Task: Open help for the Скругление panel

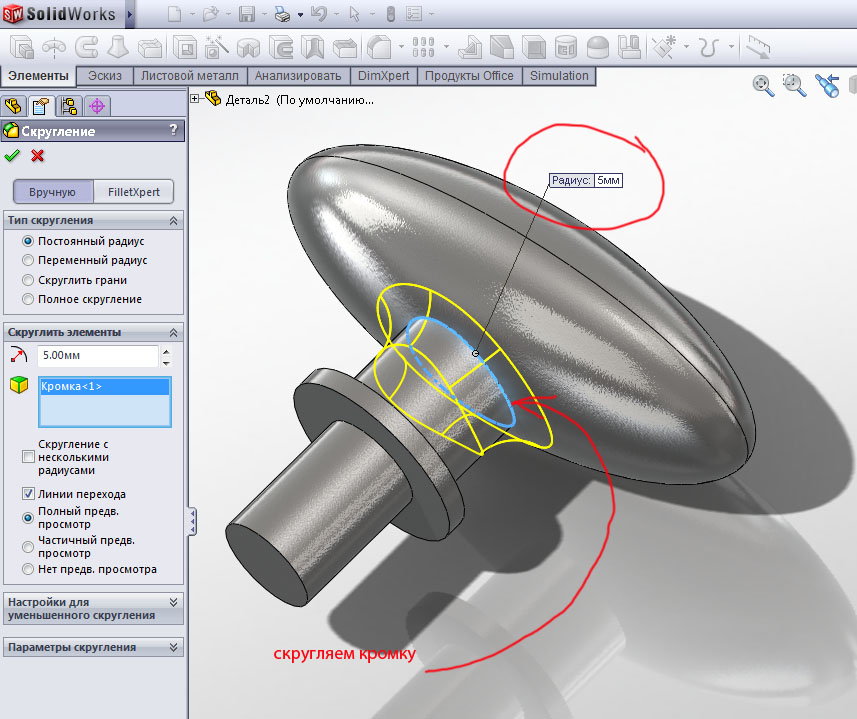Action: [x=173, y=131]
